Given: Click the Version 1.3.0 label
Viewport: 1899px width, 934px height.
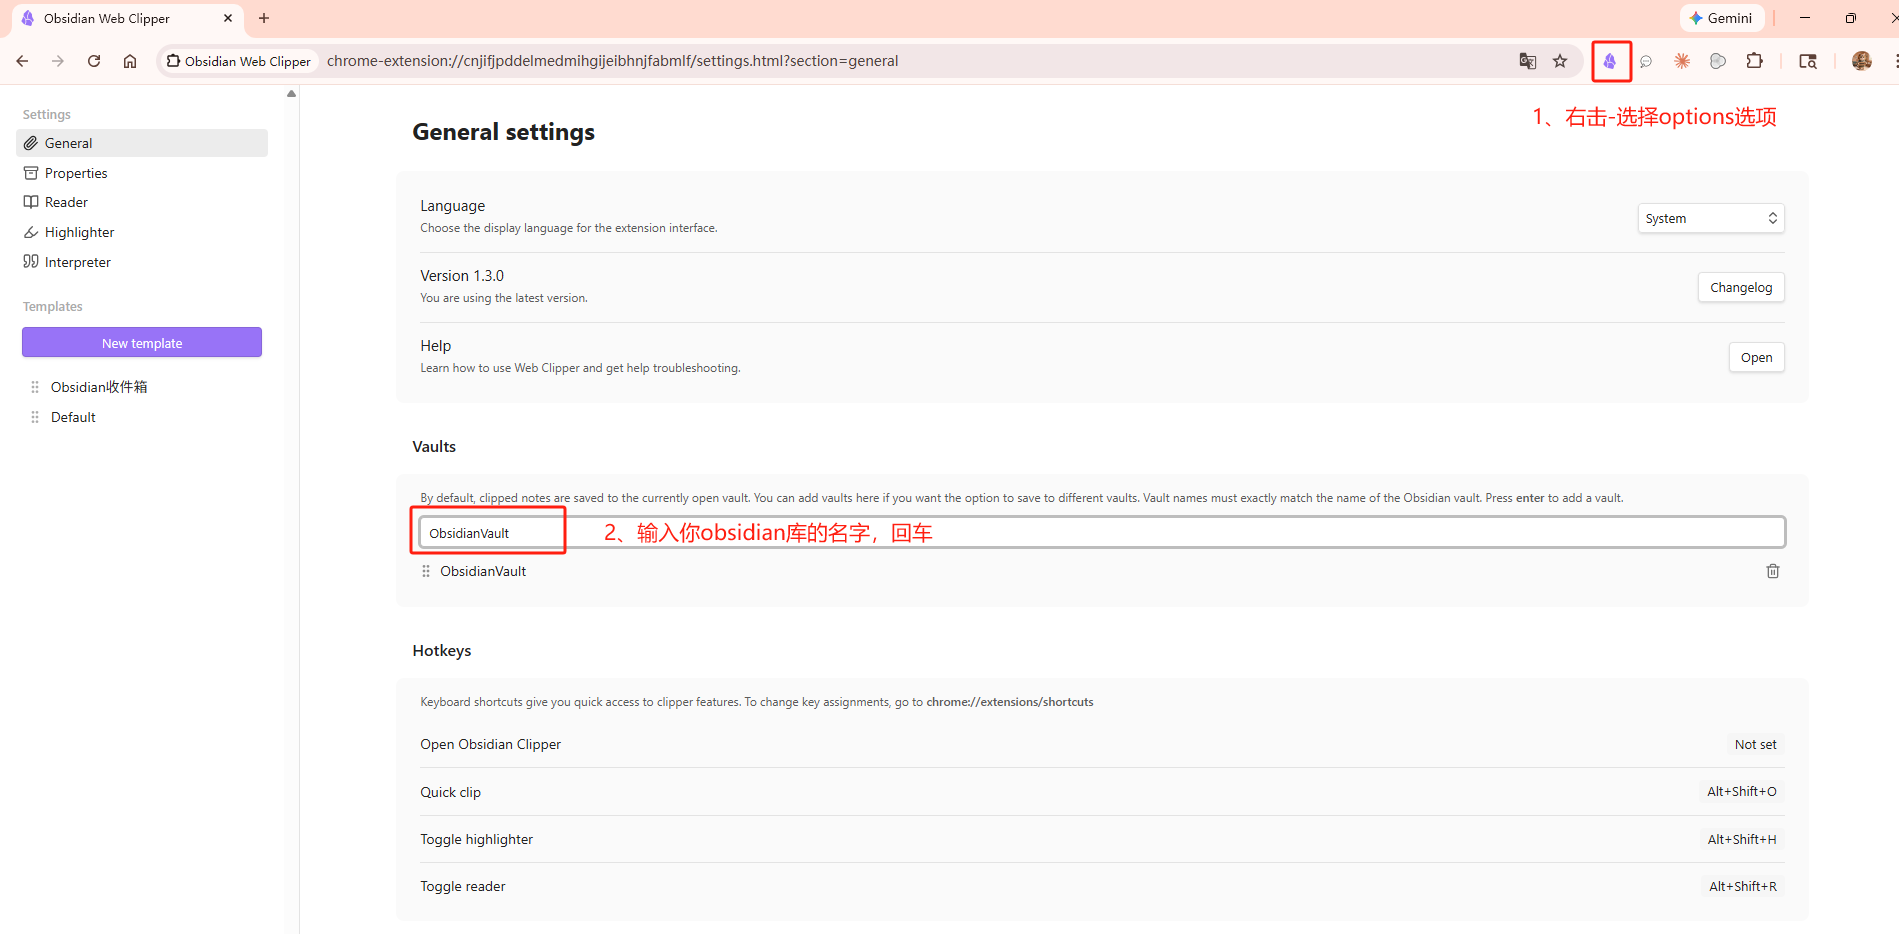Looking at the screenshot, I should coord(462,276).
